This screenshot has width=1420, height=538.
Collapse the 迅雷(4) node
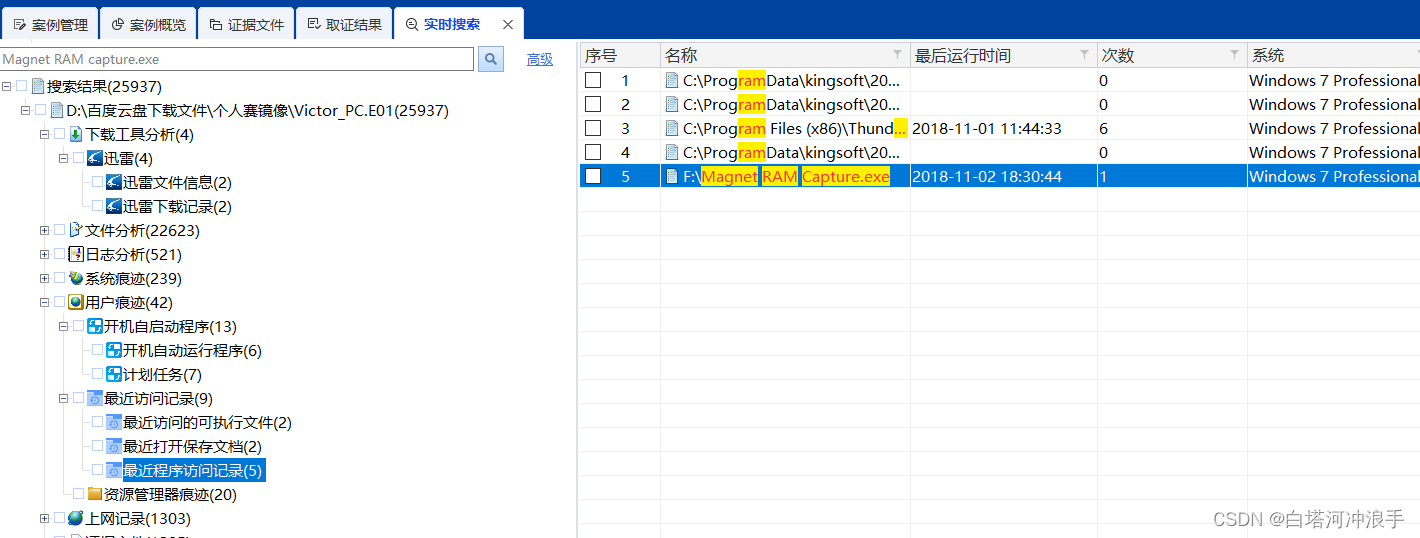[63, 158]
